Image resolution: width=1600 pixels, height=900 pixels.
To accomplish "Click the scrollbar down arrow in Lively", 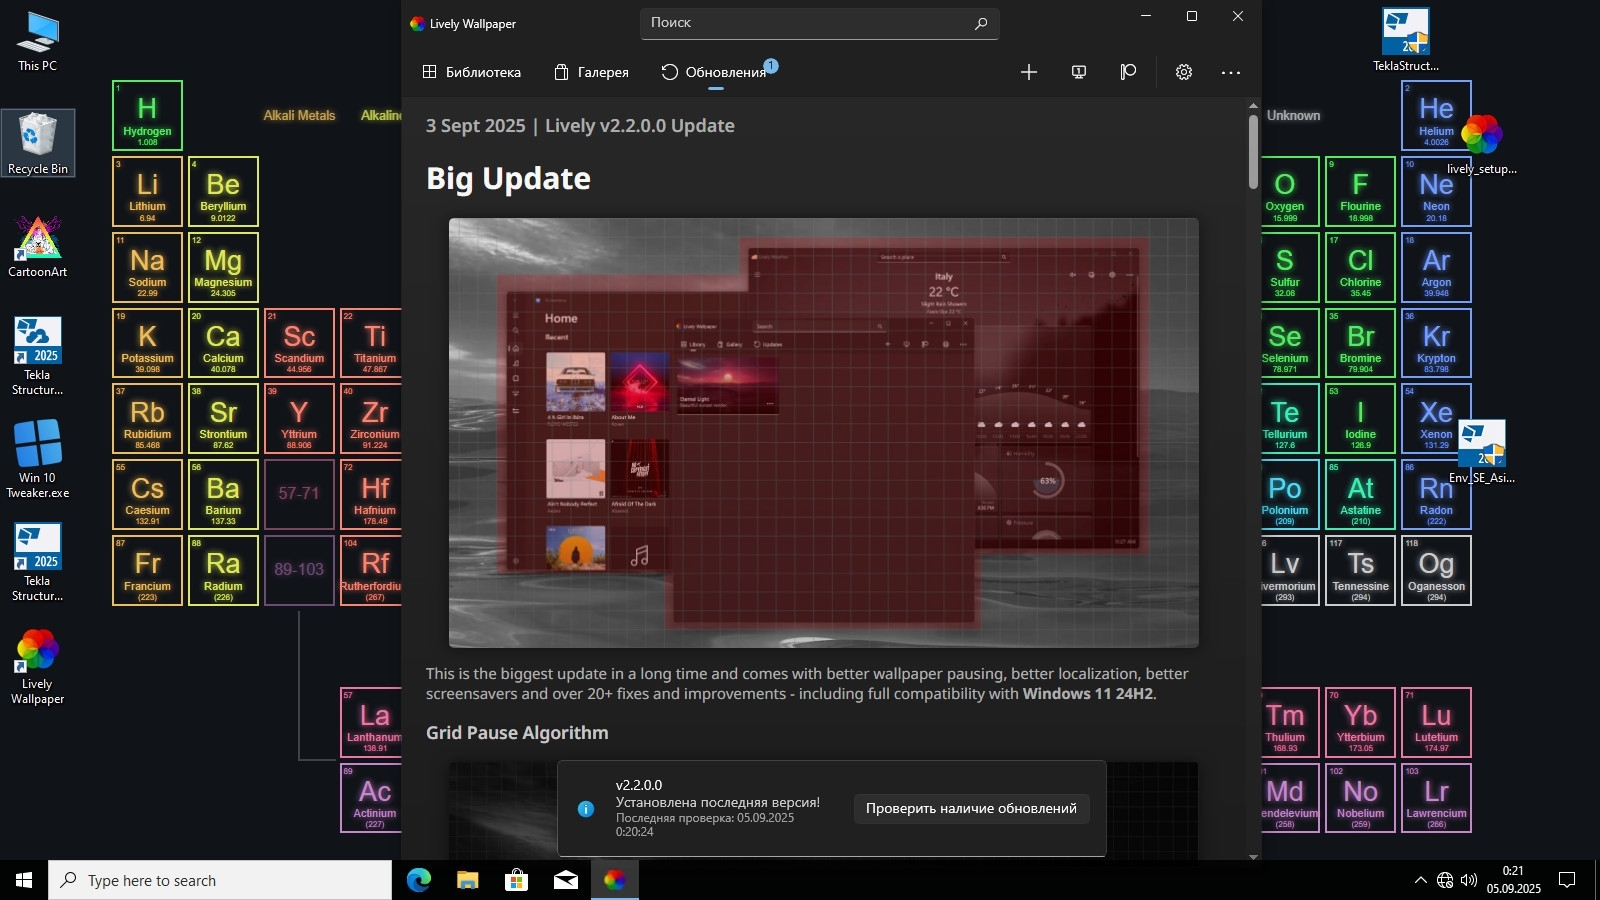I will tap(1253, 856).
